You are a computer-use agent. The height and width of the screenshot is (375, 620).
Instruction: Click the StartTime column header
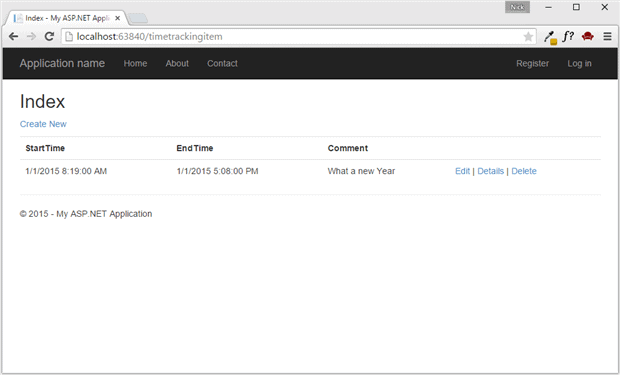coord(45,148)
